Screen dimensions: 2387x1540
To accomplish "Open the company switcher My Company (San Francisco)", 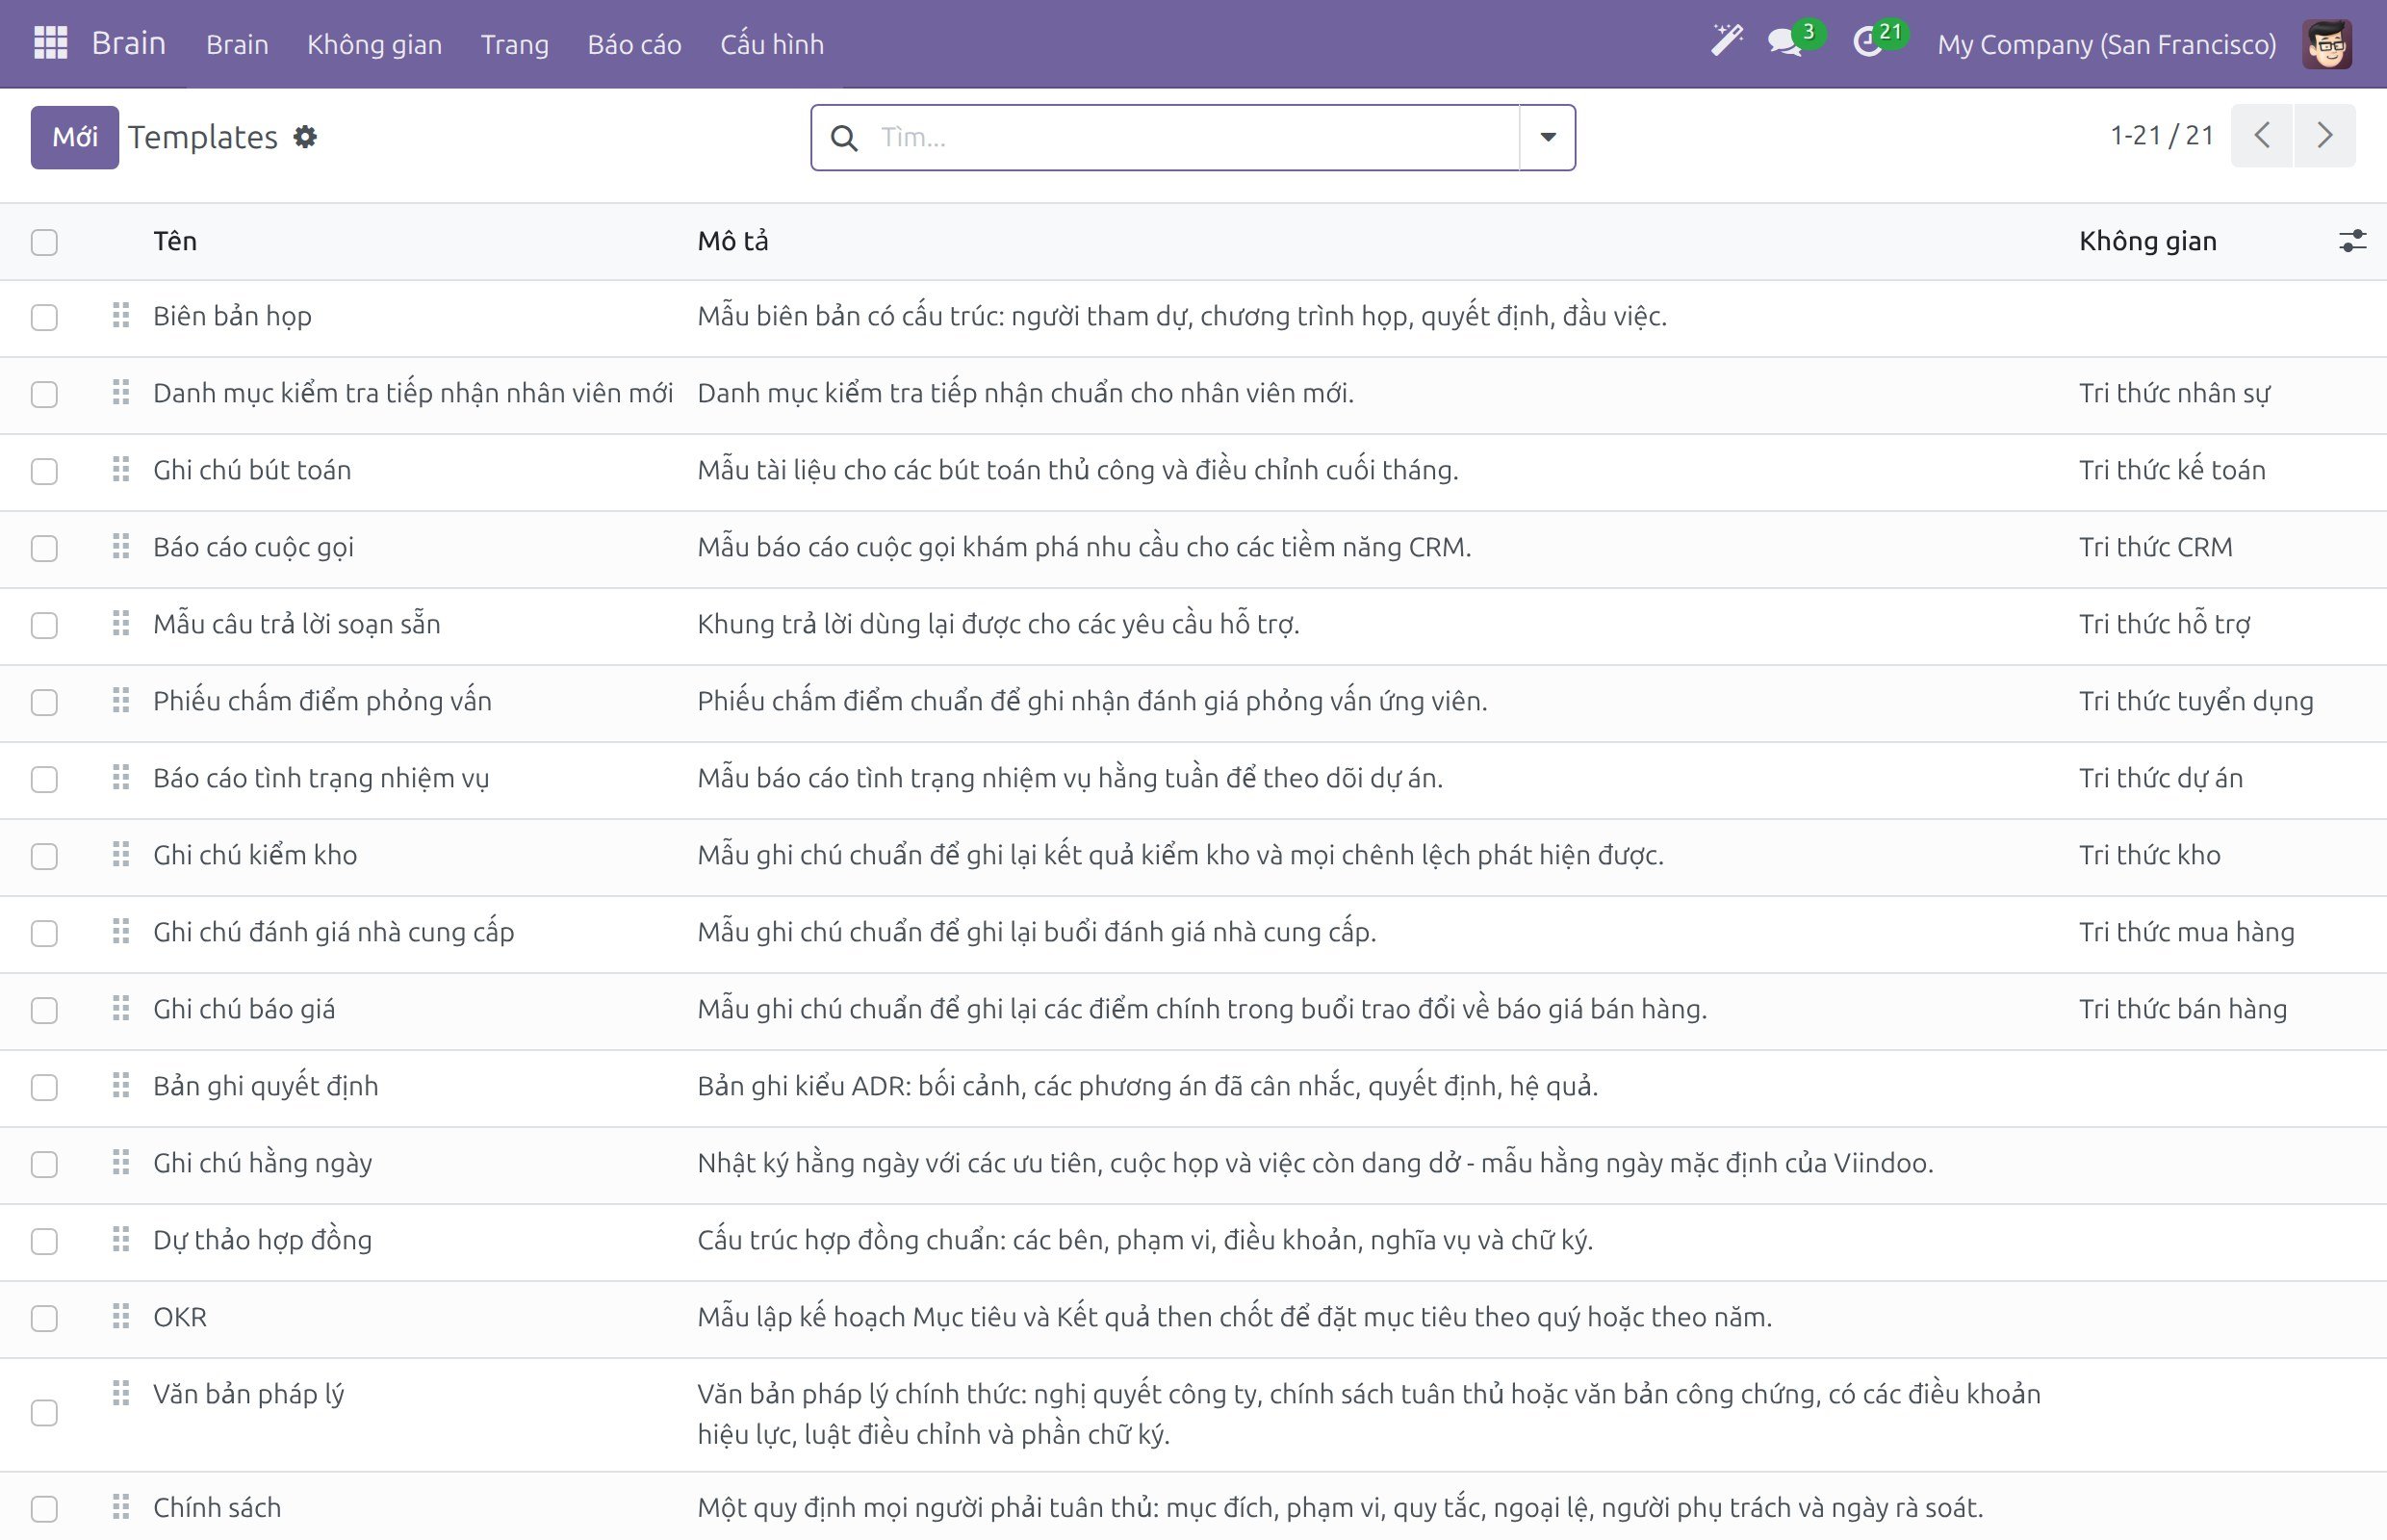I will point(2106,44).
